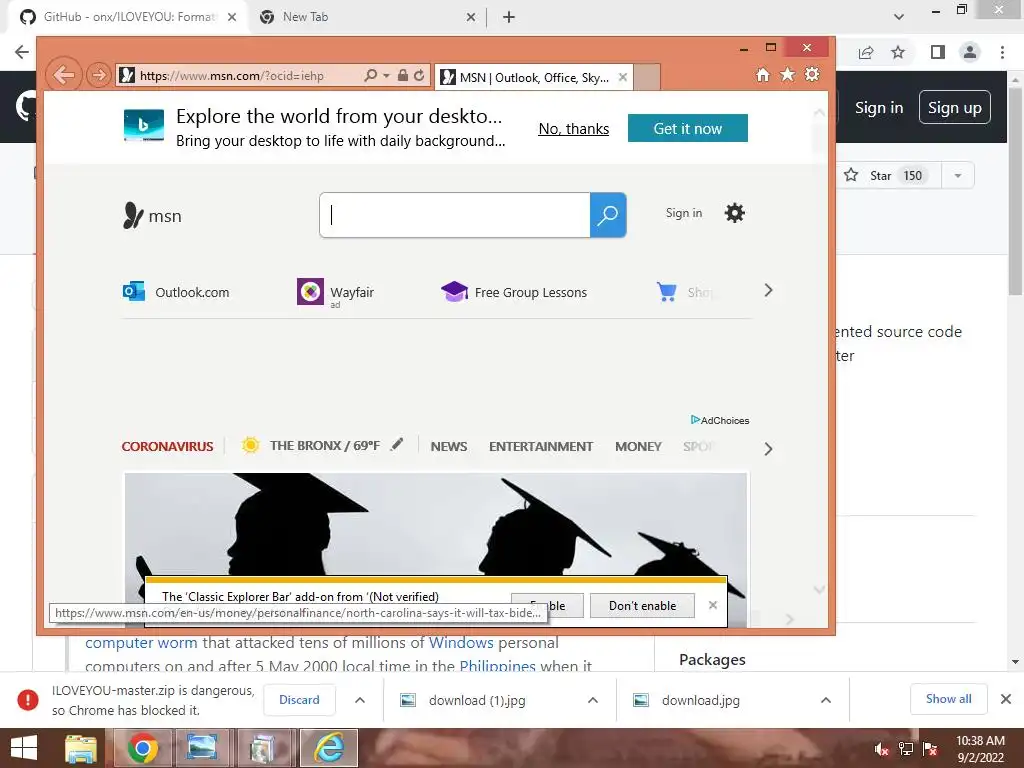Click the msn butterfly logo
Image resolution: width=1024 pixels, height=768 pixels.
click(x=152, y=216)
